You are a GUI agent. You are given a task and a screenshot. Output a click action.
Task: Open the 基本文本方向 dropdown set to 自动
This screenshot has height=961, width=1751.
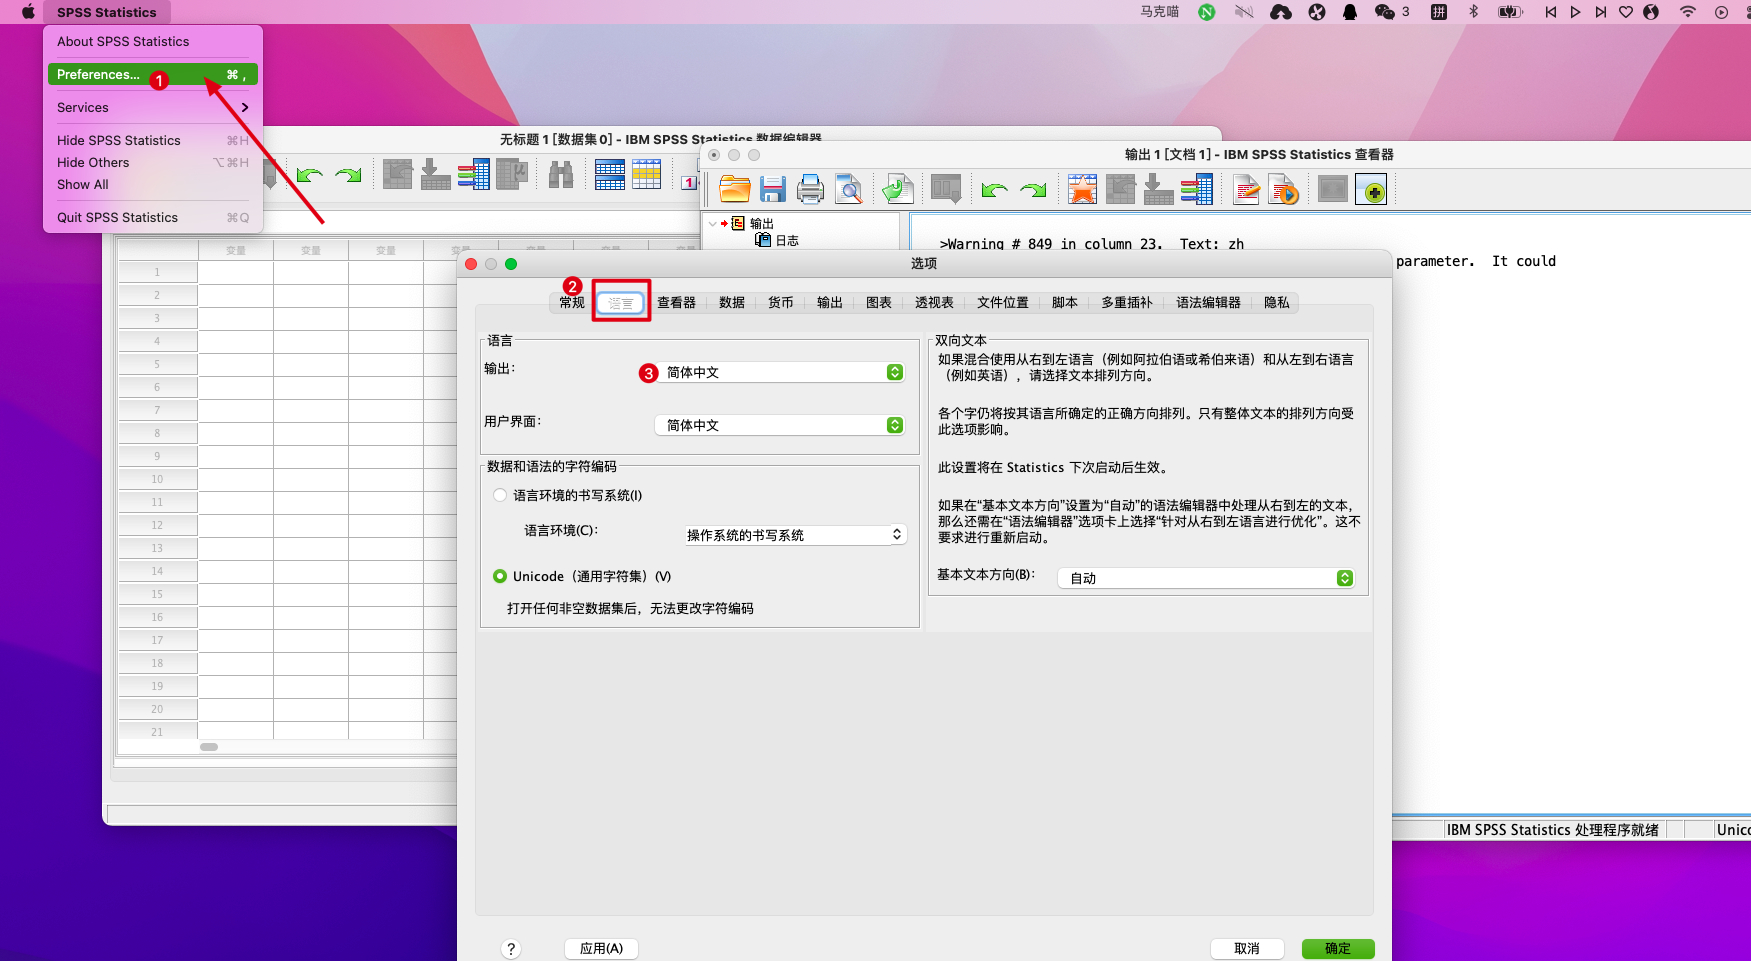tap(1206, 578)
